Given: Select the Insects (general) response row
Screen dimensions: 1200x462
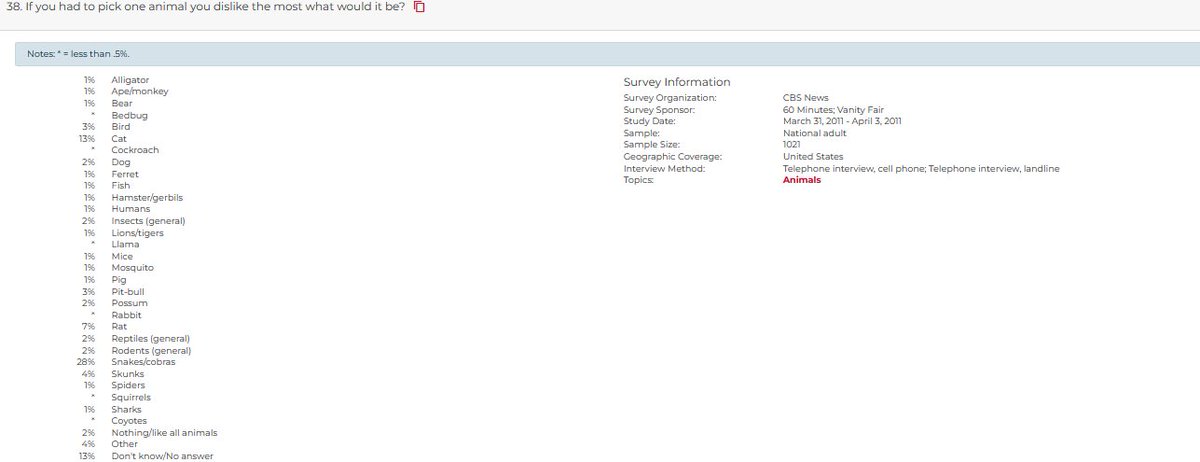Looking at the screenshot, I should click(x=132, y=221).
